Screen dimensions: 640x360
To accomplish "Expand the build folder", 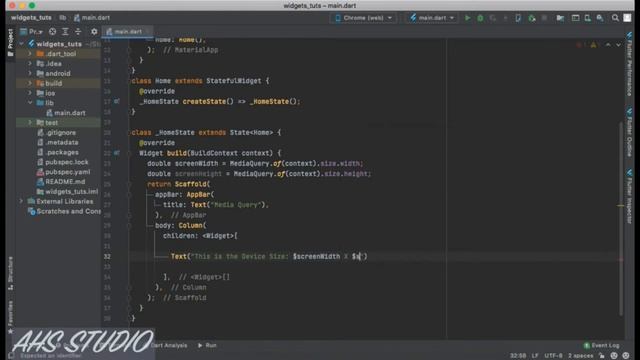I will point(30,83).
